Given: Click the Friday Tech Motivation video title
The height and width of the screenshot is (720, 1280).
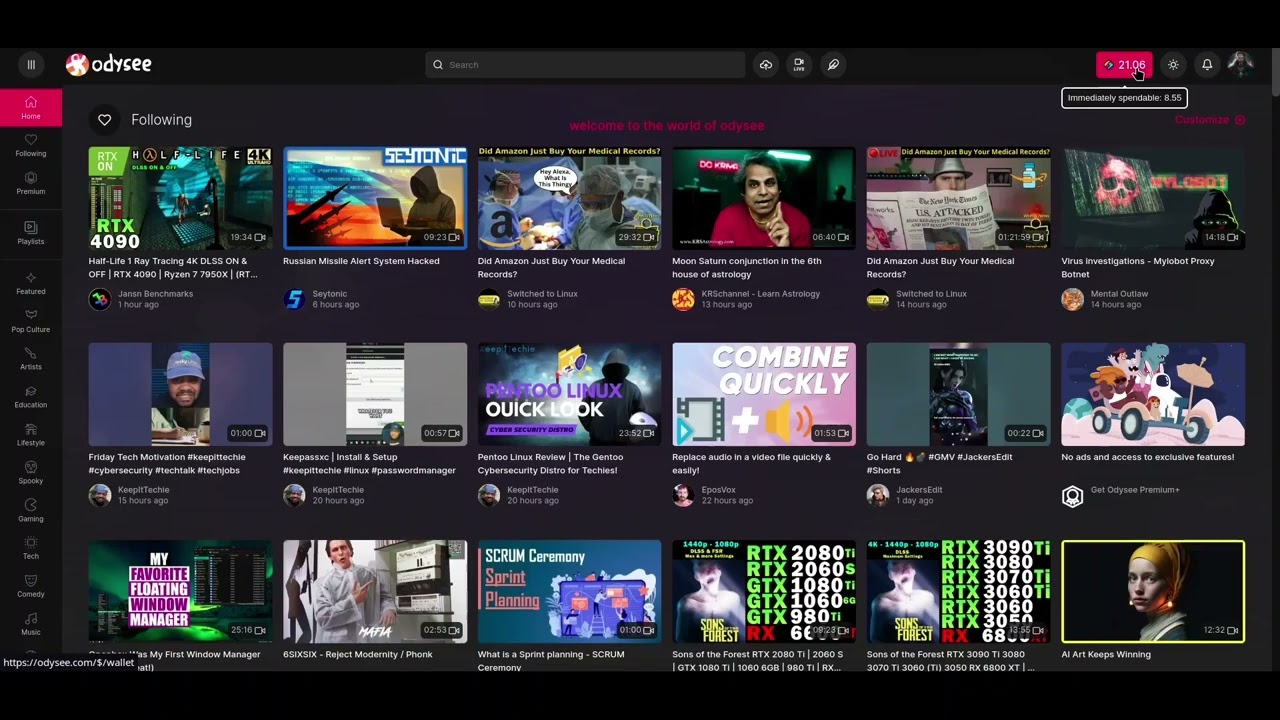Looking at the screenshot, I should (x=167, y=463).
